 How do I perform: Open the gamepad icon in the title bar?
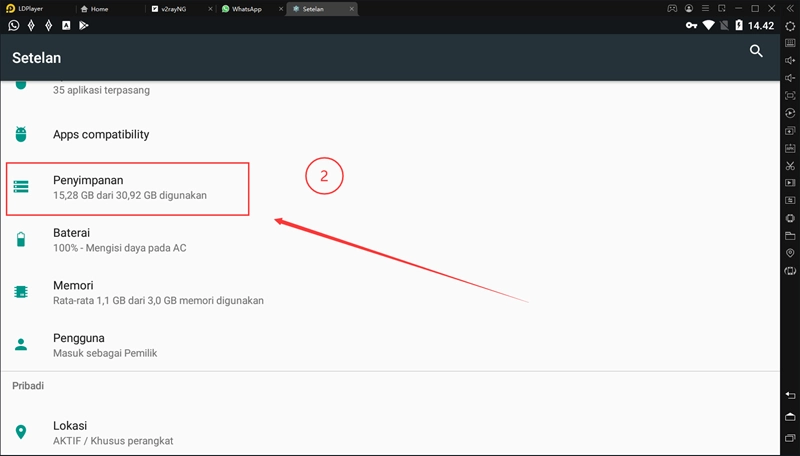[672, 9]
